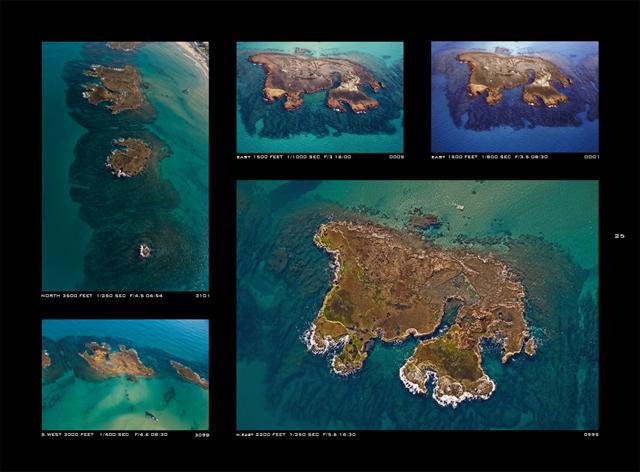Select the tall three-islands aerial photo
Screen dimensions: 640x472
125,166
